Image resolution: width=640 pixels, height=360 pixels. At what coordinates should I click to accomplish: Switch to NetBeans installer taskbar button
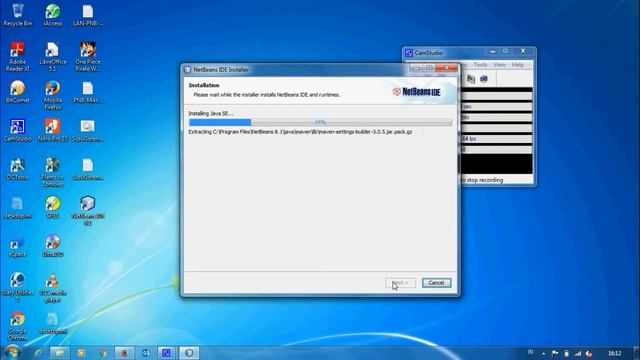pyautogui.click(x=189, y=353)
